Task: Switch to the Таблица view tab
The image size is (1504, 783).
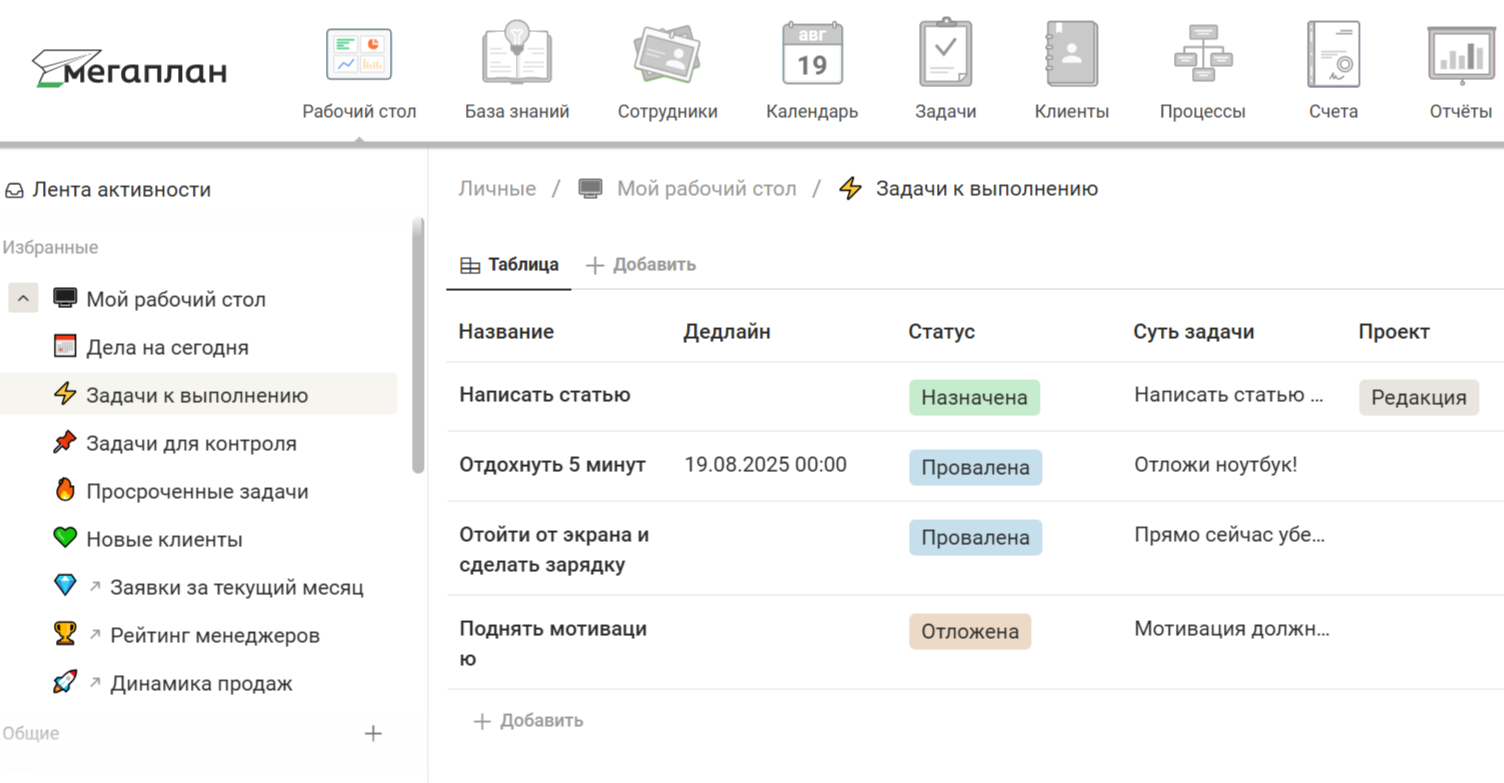Action: tap(509, 265)
